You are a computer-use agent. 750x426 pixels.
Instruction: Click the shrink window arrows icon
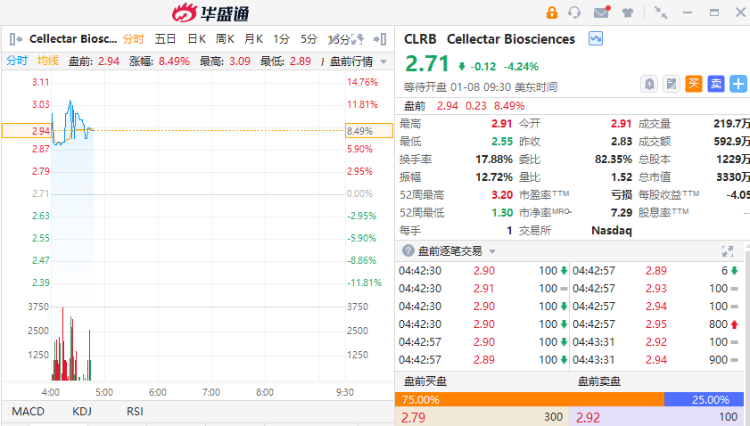pyautogui.click(x=661, y=13)
